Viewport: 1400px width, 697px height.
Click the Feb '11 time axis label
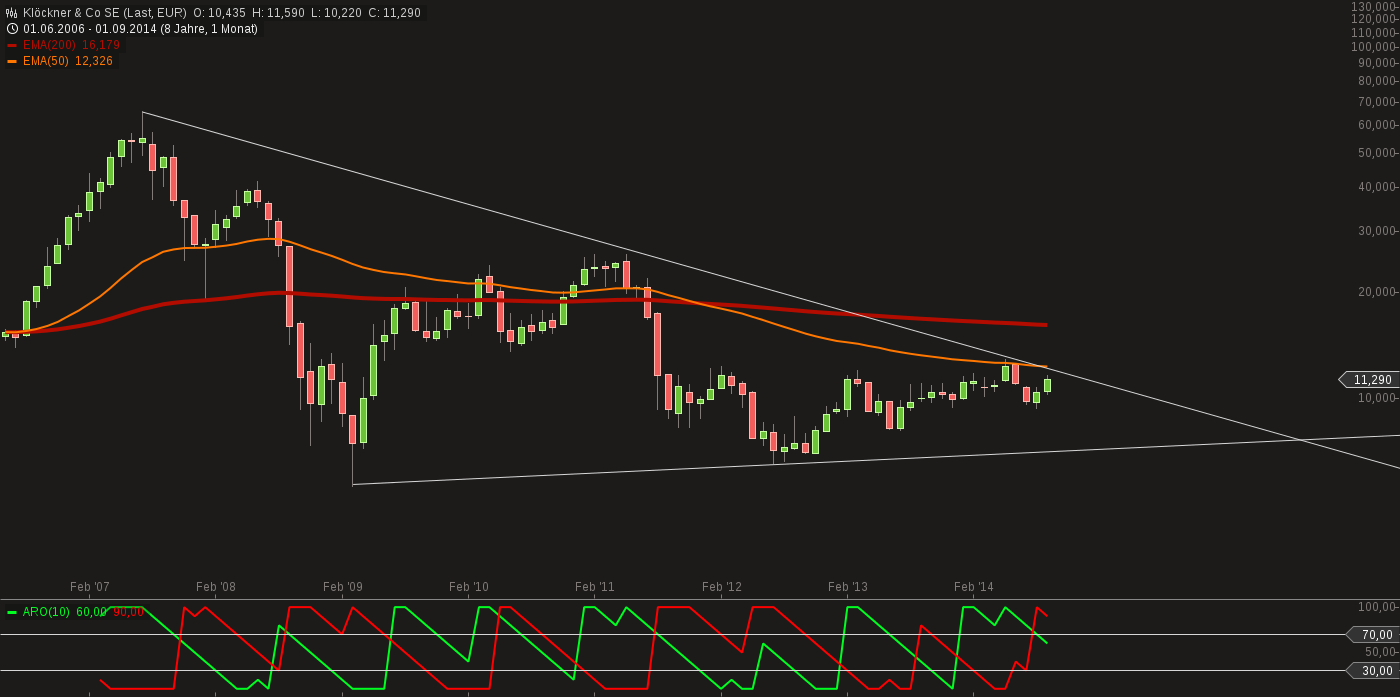click(x=595, y=587)
